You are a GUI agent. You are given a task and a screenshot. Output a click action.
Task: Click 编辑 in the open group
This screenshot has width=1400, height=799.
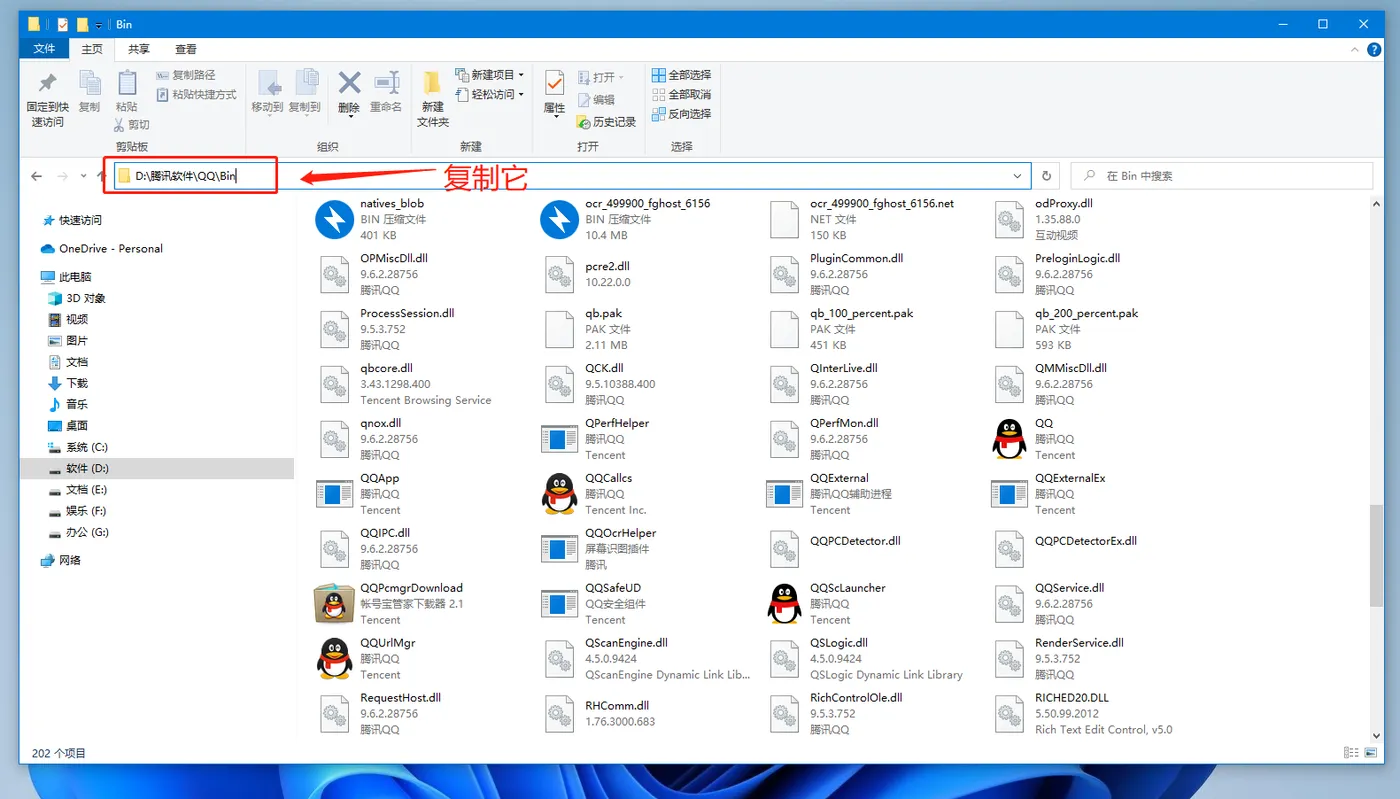pyautogui.click(x=596, y=100)
